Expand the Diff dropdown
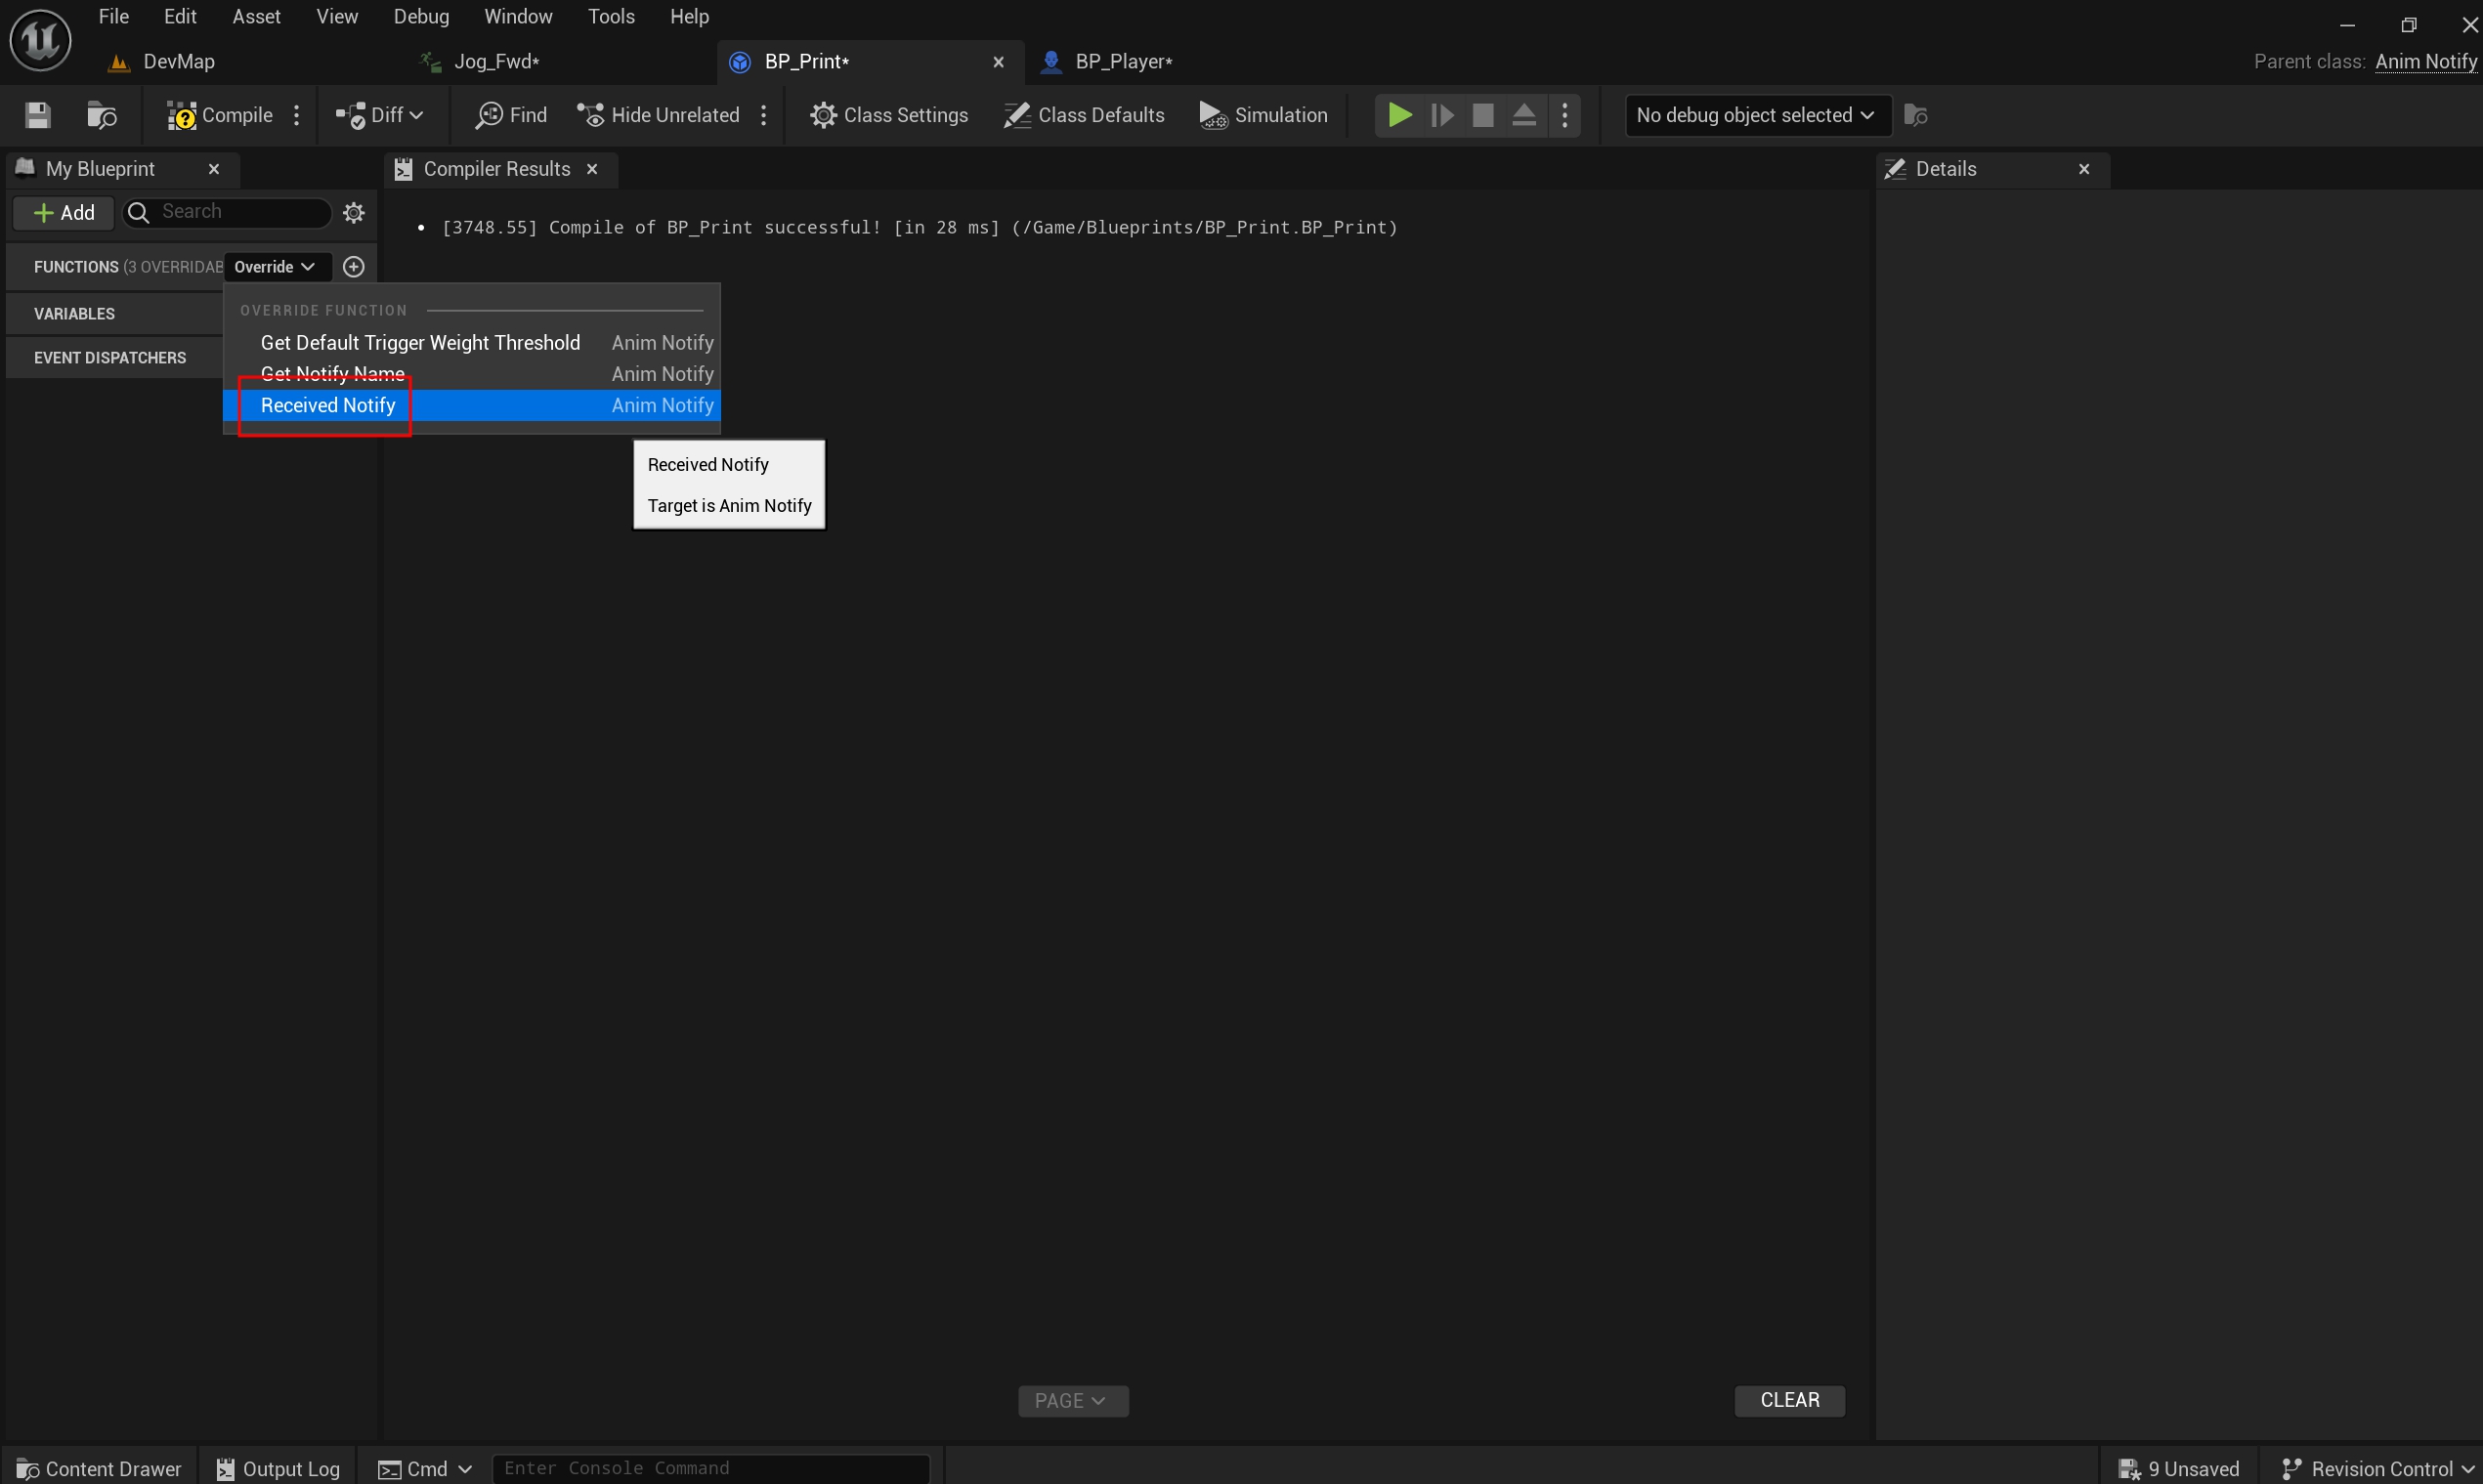Screen dimensions: 2483x1484 point(380,115)
